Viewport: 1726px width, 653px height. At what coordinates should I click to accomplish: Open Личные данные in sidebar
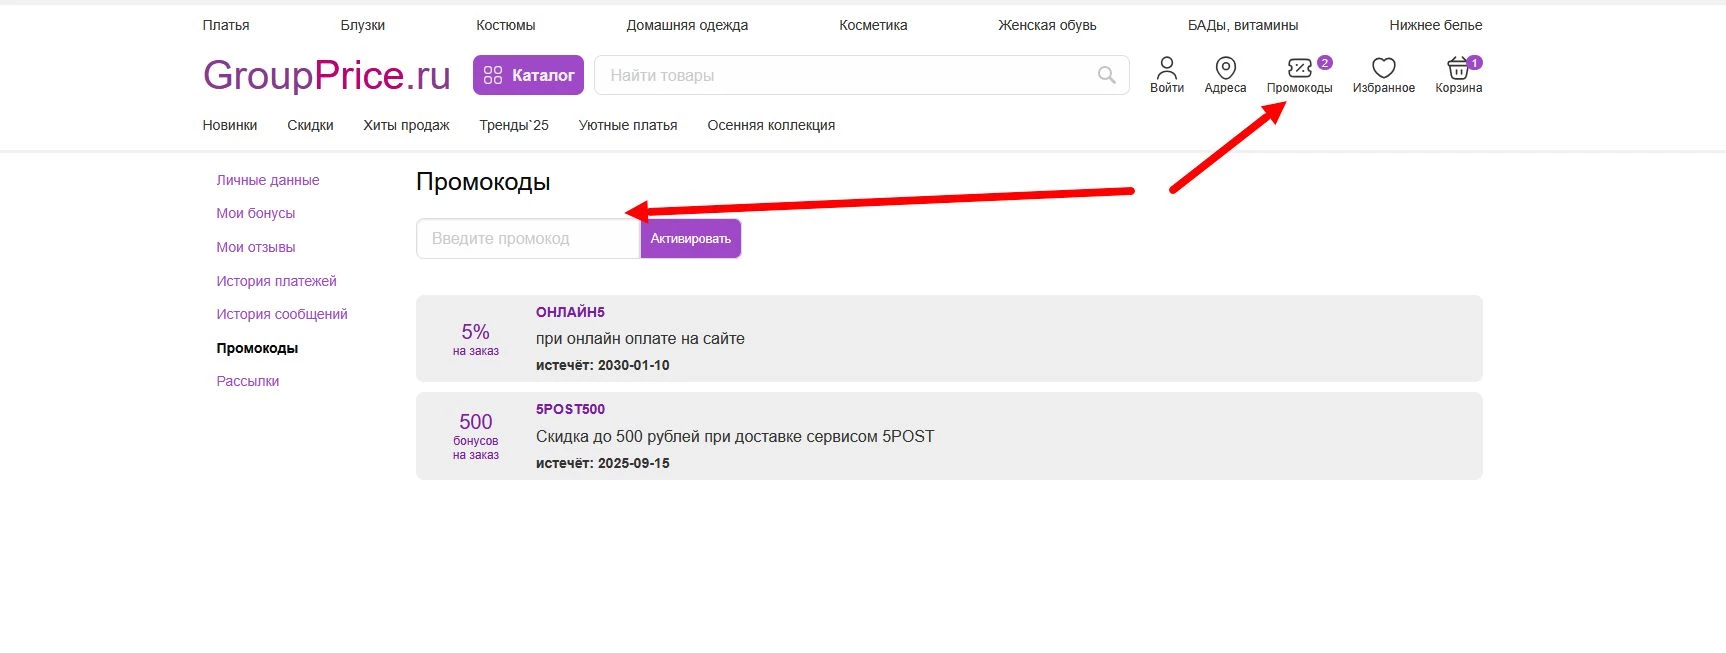[268, 180]
